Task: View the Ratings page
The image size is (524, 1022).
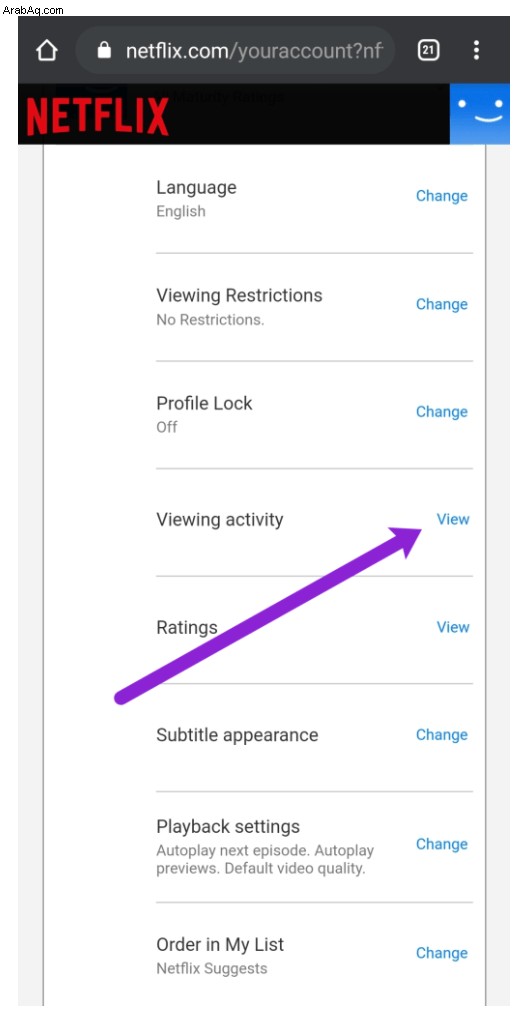Action: click(453, 627)
